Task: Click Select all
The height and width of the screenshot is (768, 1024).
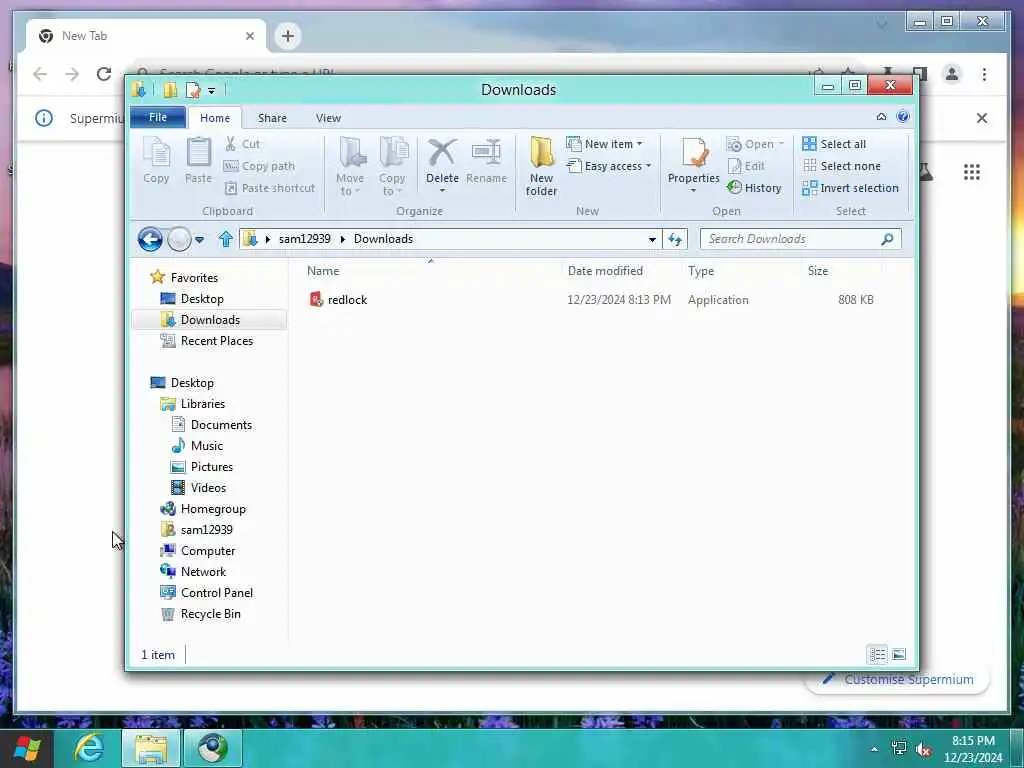Action: point(834,144)
